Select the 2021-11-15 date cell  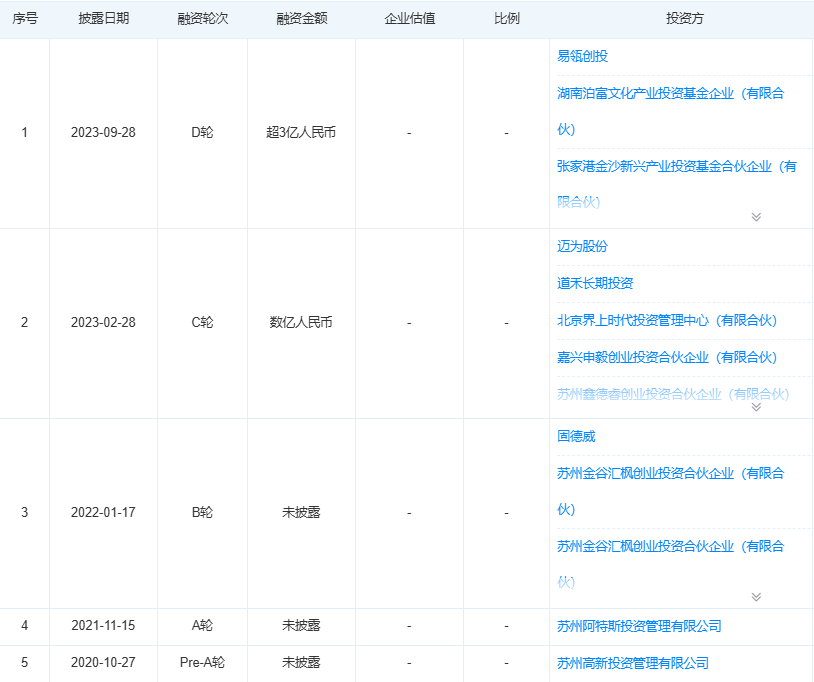point(103,625)
